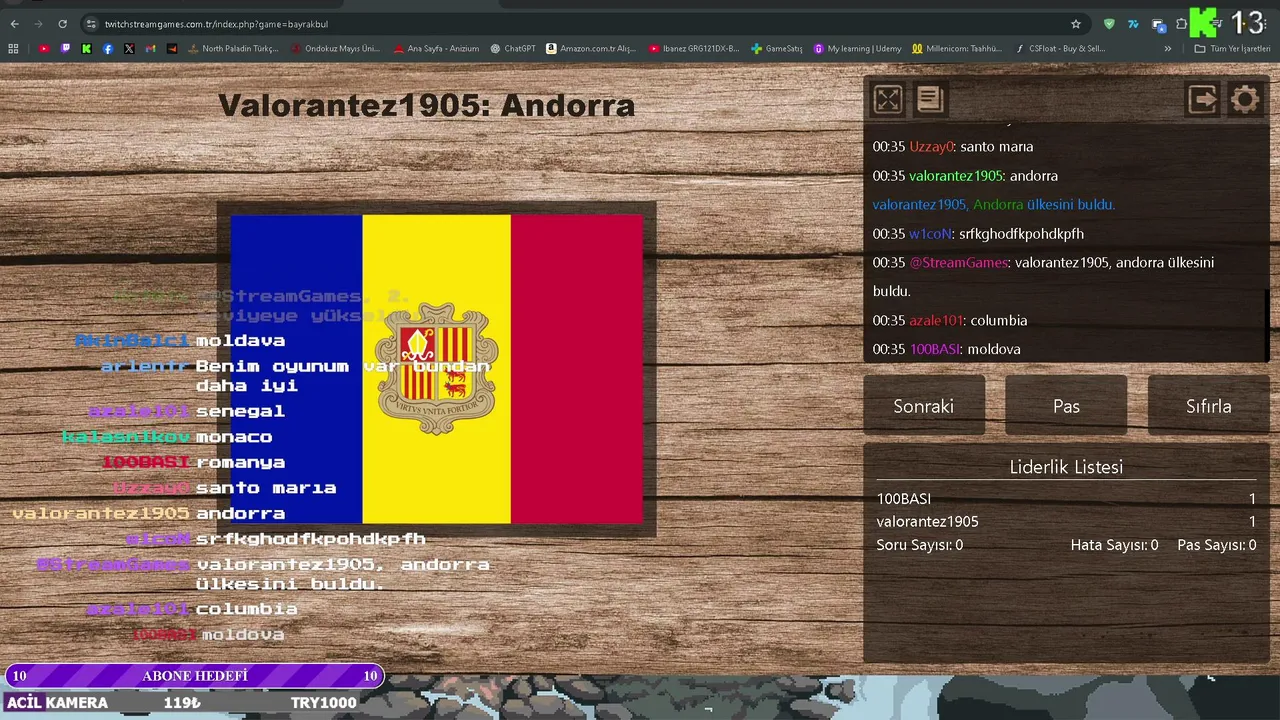Open CSFloat - Buy & Sell bookmark
Viewport: 1280px width, 720px height.
coord(1060,48)
